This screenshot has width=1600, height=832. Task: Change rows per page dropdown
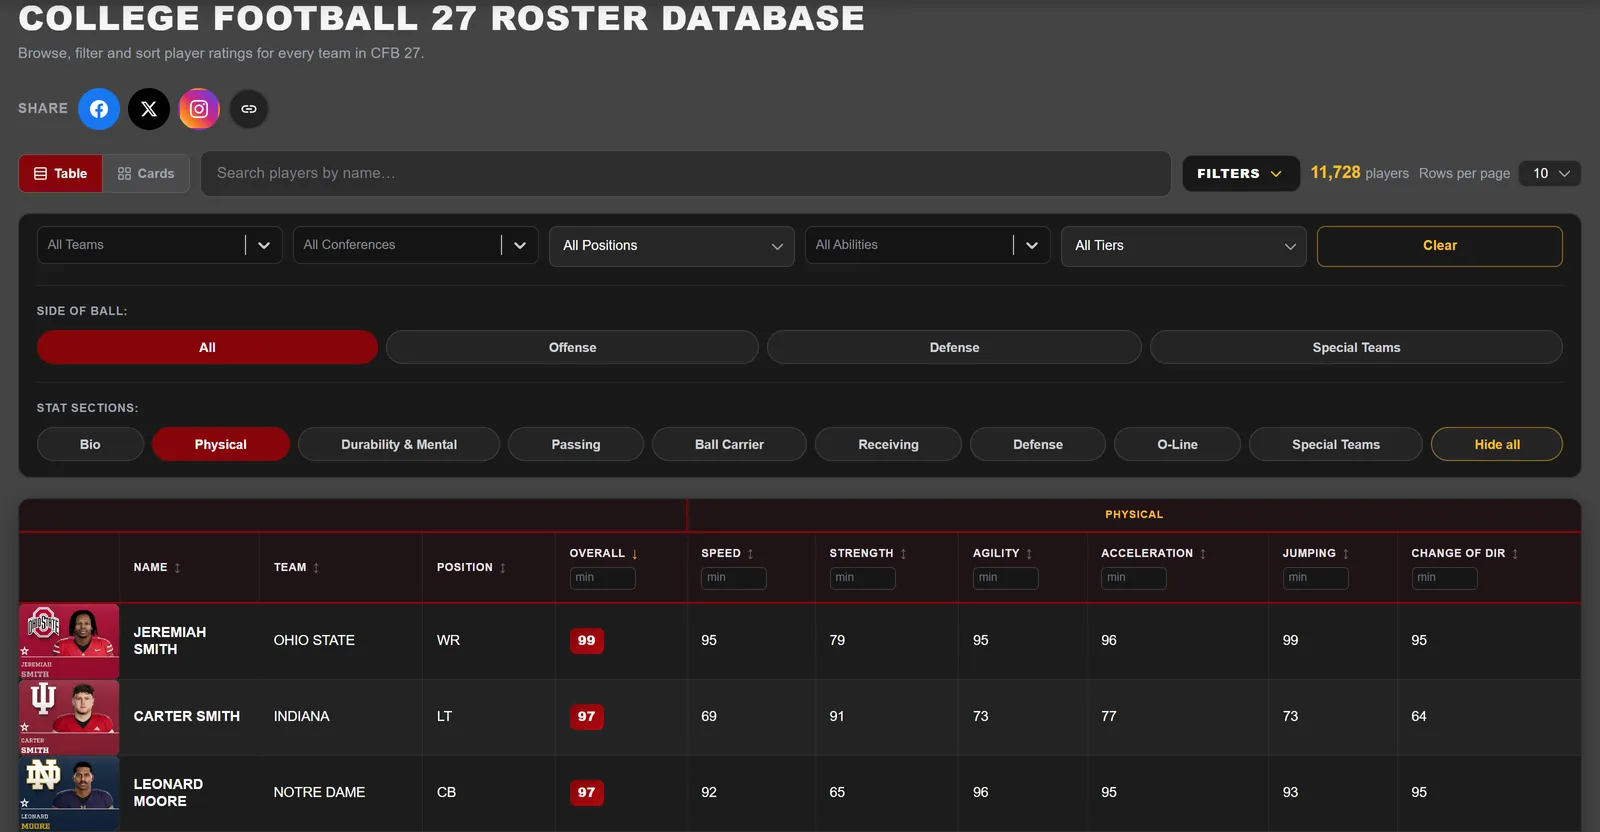[x=1550, y=174]
